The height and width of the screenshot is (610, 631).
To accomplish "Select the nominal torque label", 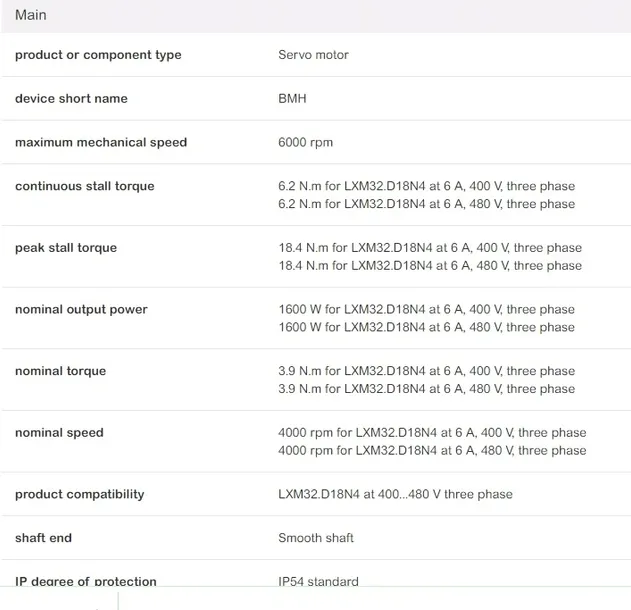I will coord(60,371).
